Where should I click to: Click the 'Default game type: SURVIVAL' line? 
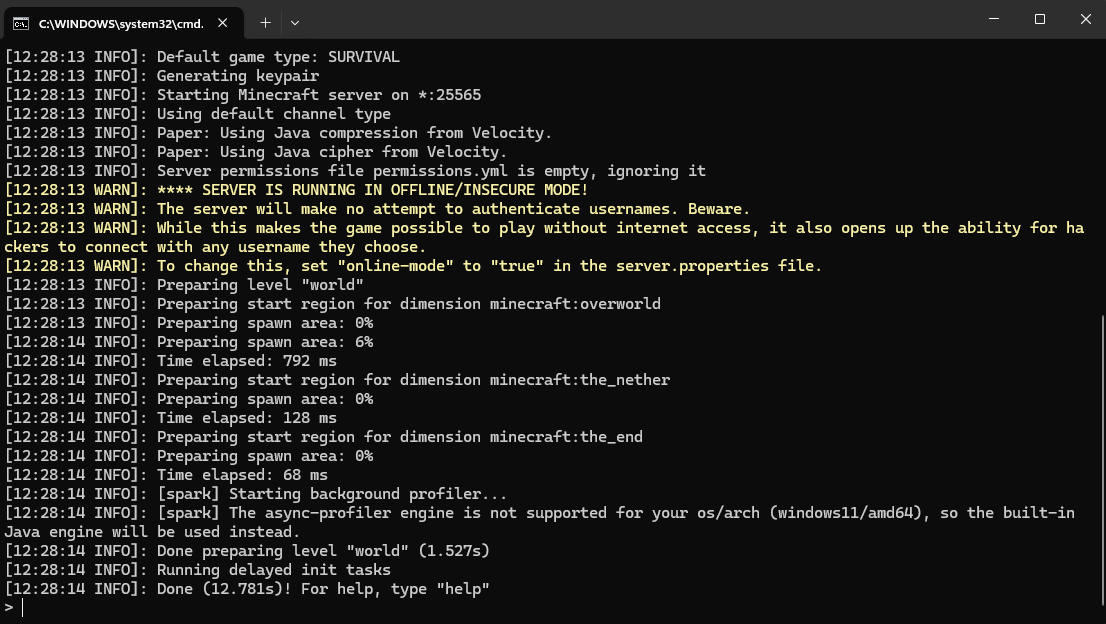[202, 56]
